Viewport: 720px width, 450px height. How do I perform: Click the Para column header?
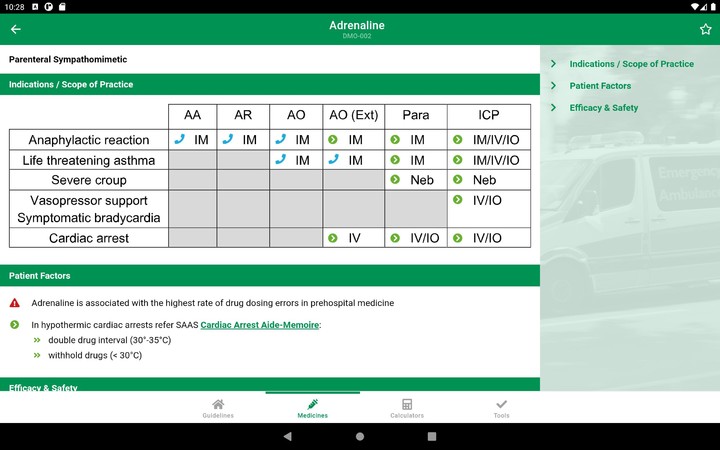click(416, 115)
